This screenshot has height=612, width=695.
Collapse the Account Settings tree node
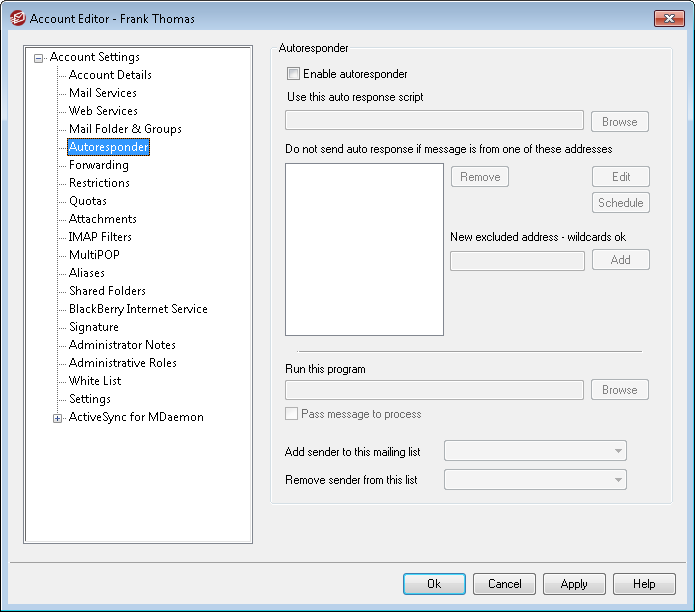pos(39,58)
